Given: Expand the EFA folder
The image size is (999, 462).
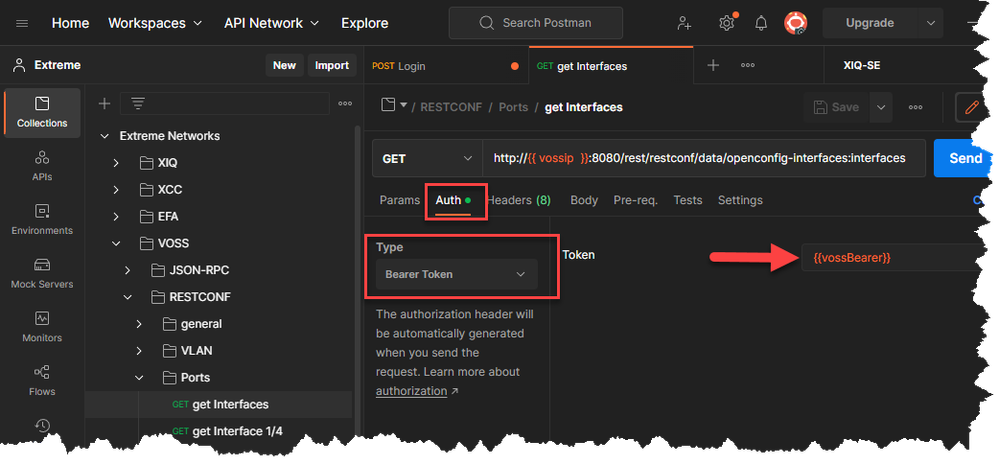Looking at the screenshot, I should [x=116, y=217].
